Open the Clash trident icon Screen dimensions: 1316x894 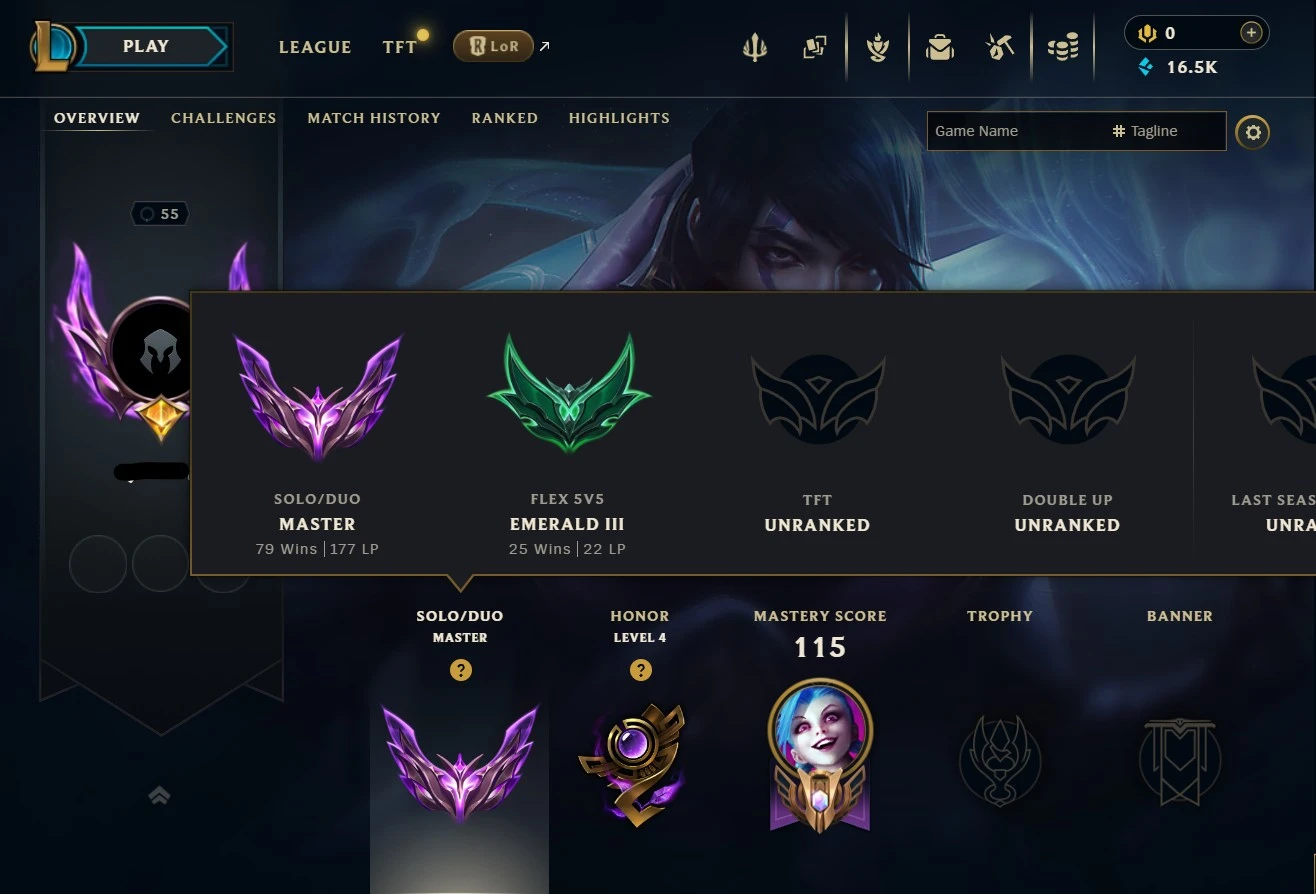pos(755,47)
